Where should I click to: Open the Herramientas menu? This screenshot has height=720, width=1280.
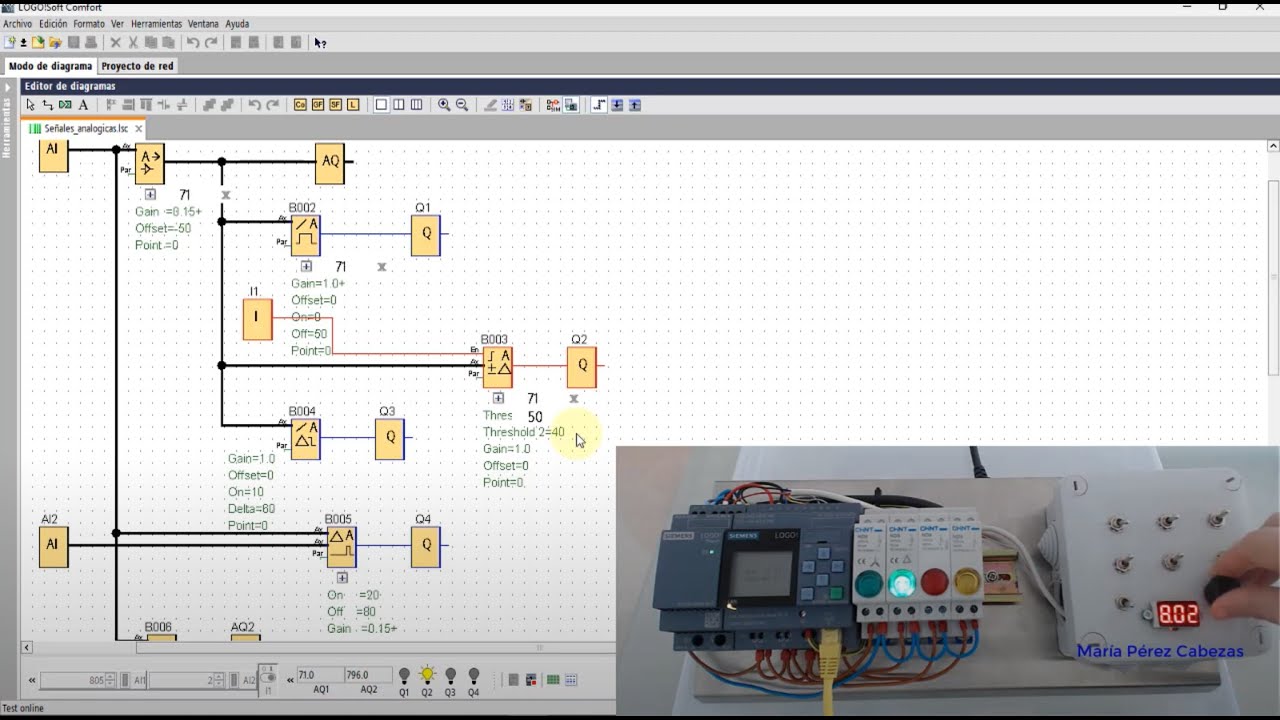point(156,23)
